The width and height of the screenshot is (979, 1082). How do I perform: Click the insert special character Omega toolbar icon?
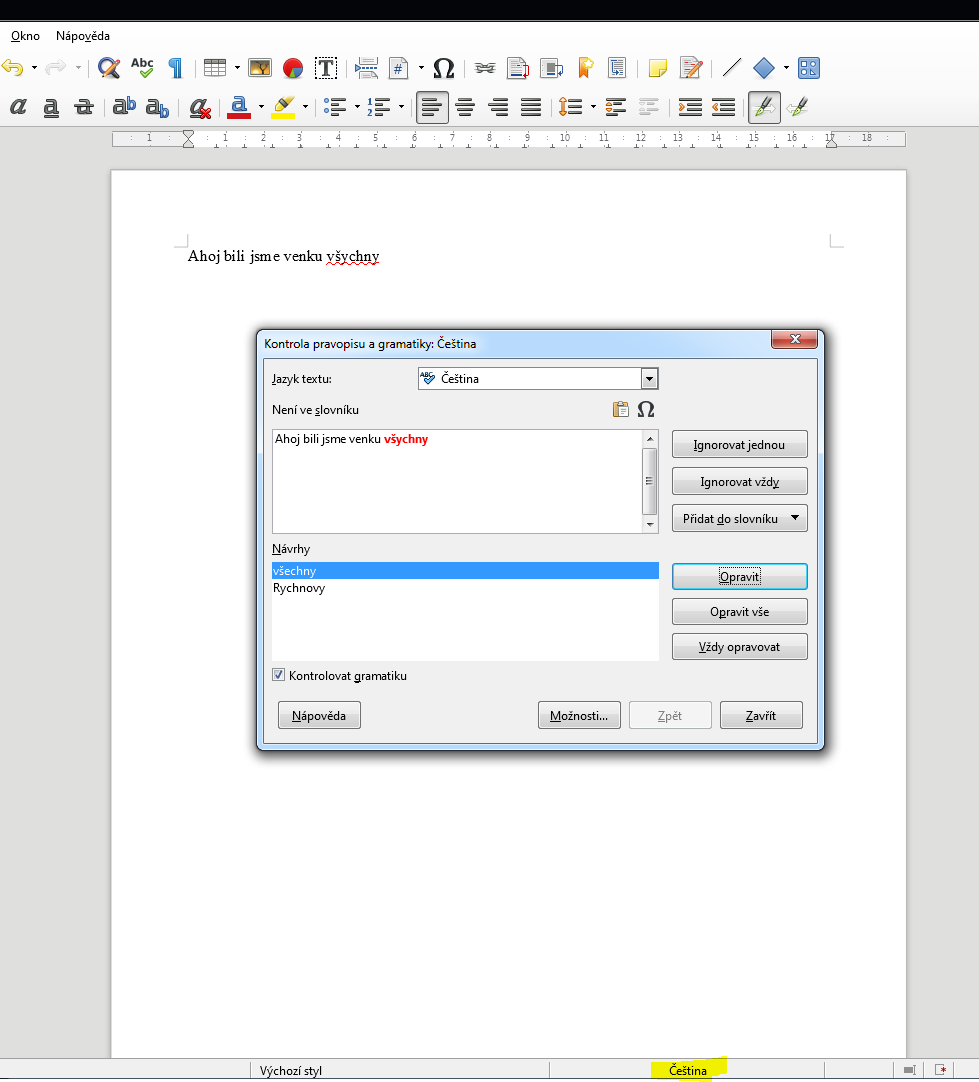444,68
